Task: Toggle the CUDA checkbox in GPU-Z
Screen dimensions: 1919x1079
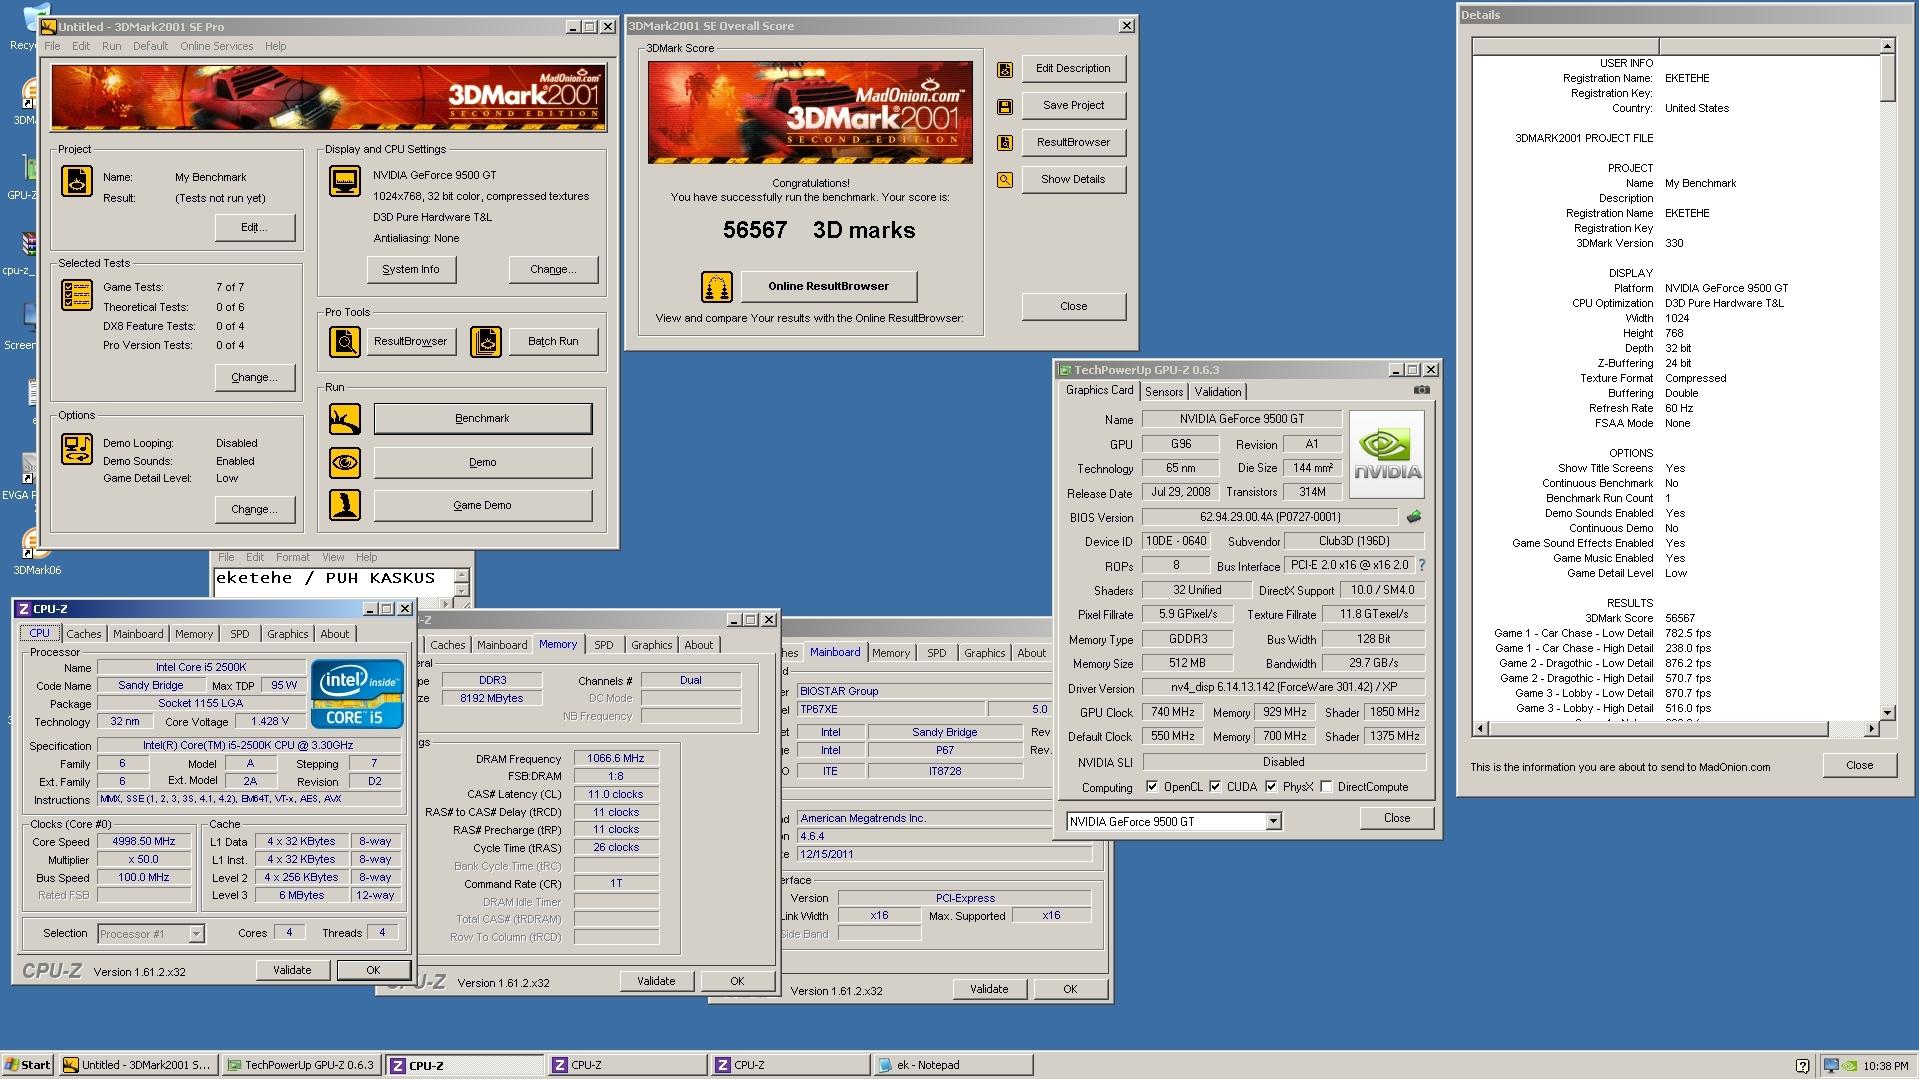Action: tap(1215, 787)
